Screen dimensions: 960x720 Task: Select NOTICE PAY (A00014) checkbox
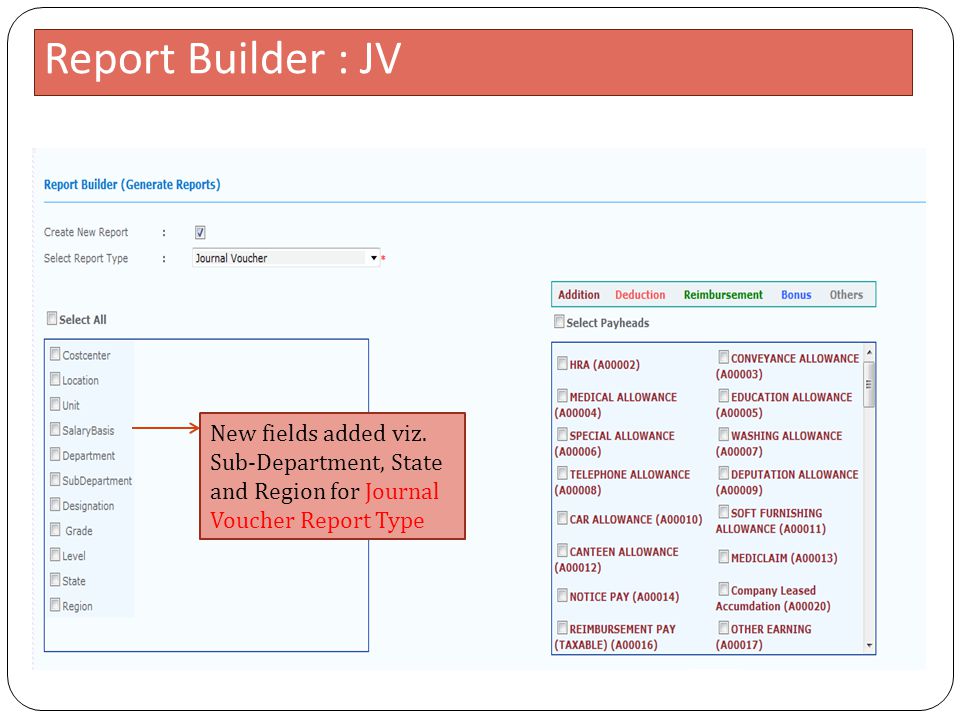(562, 595)
